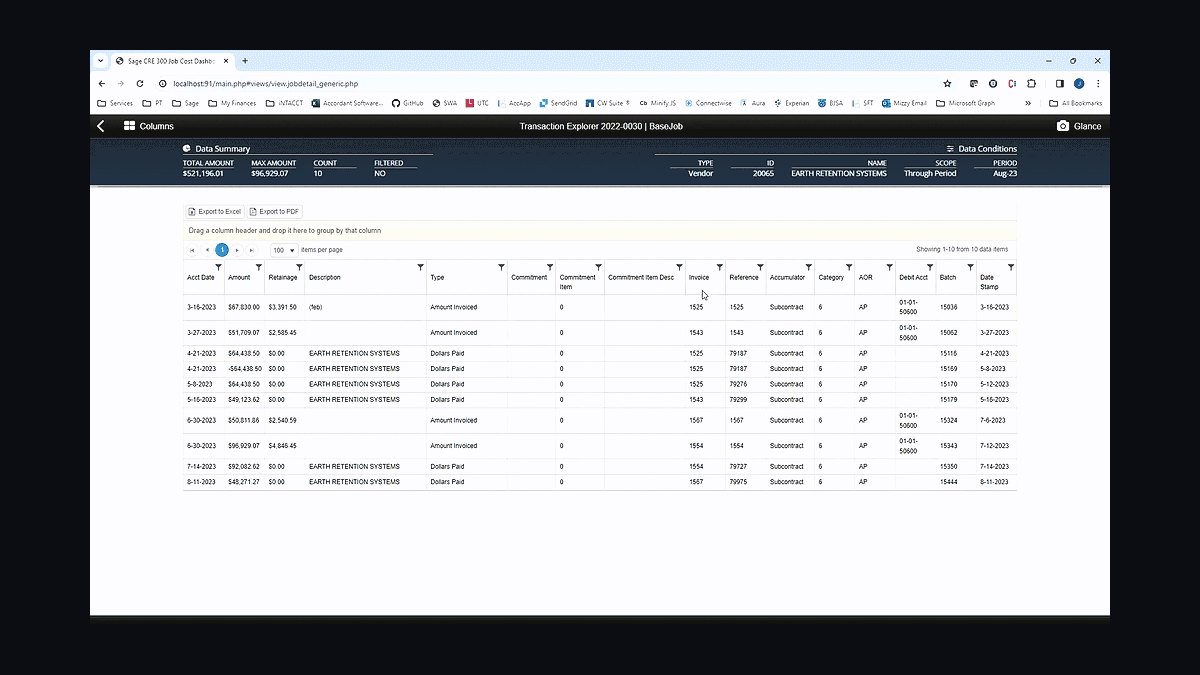This screenshot has height=675, width=1200.
Task: Open filter for Retainage column
Action: point(299,267)
